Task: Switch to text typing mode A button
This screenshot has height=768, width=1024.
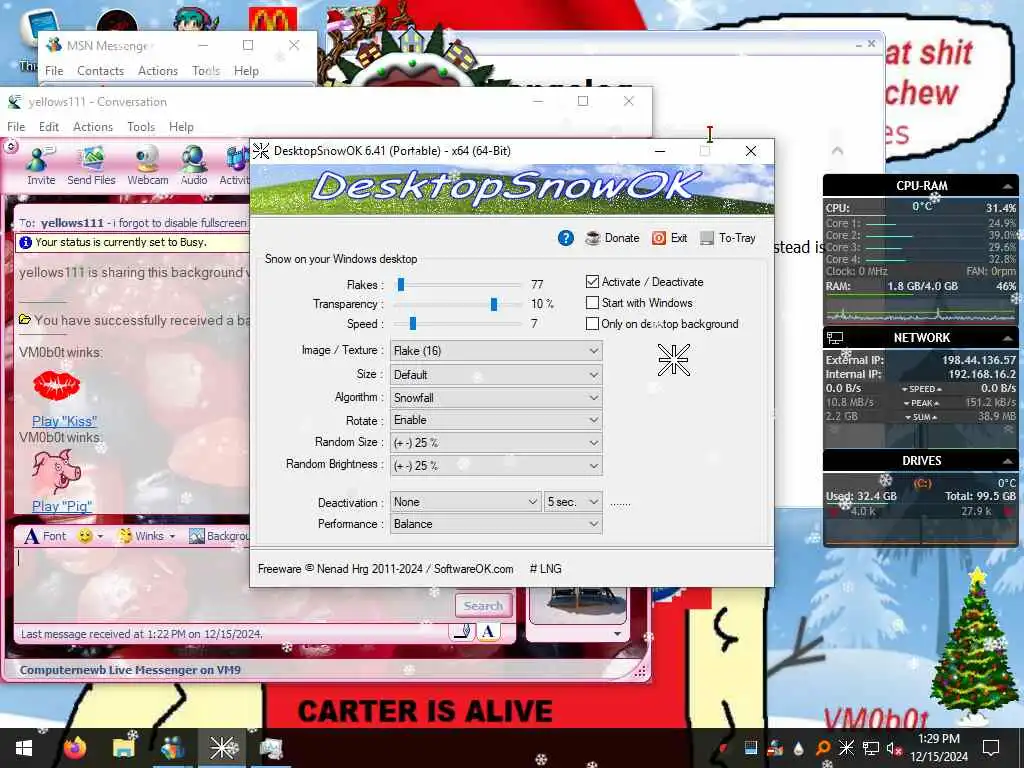Action: click(488, 632)
